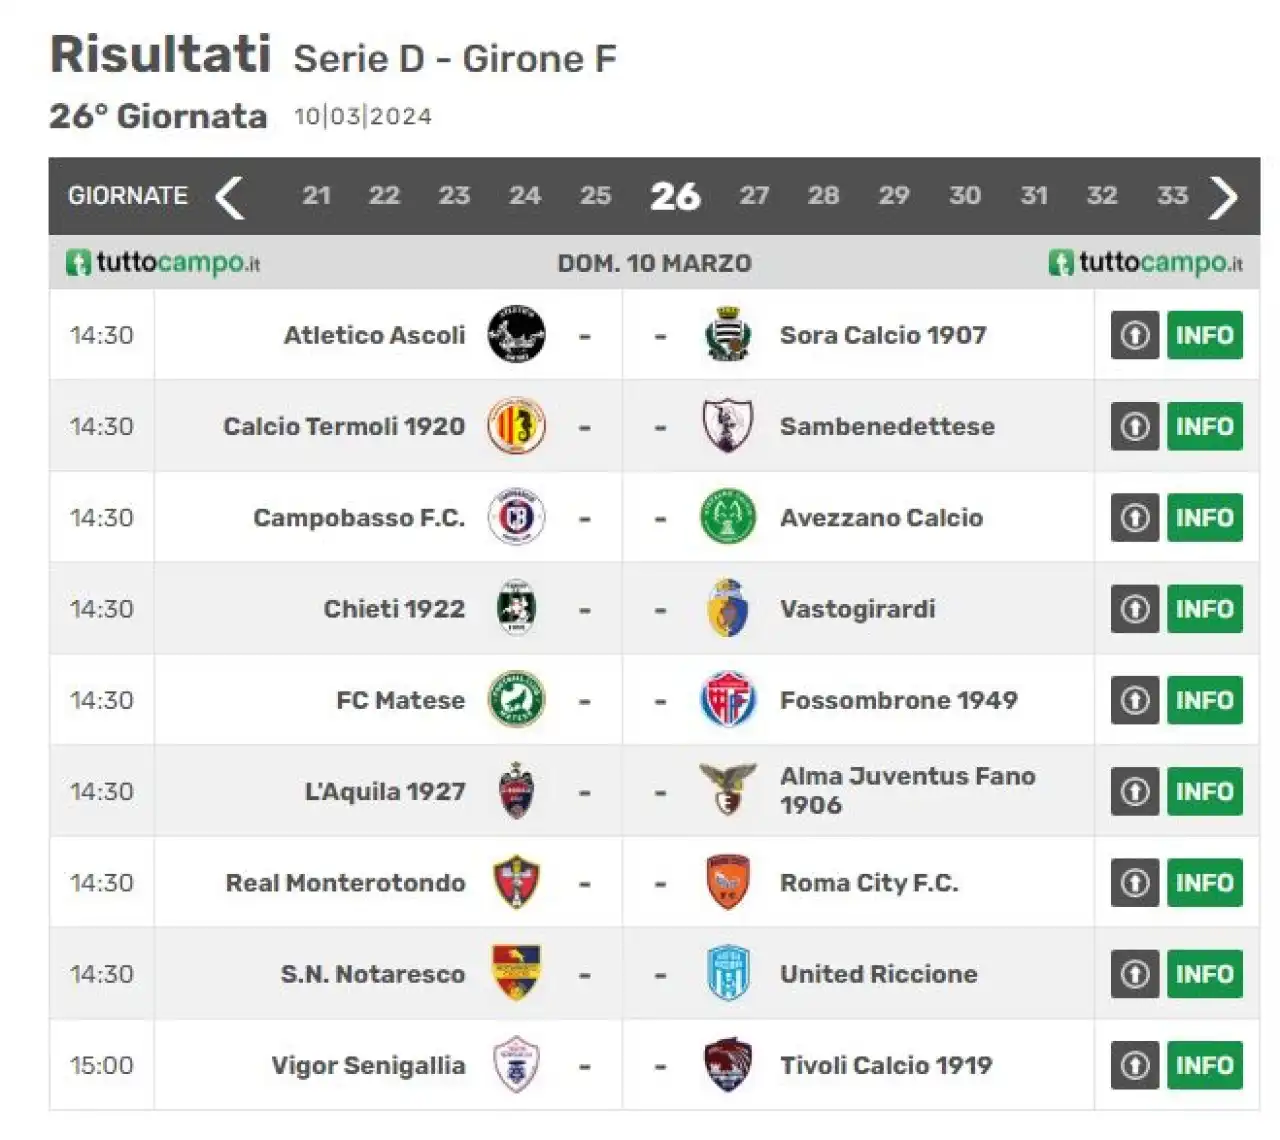Image resolution: width=1280 pixels, height=1140 pixels.
Task: Click the United Riccione team logo
Action: (728, 974)
